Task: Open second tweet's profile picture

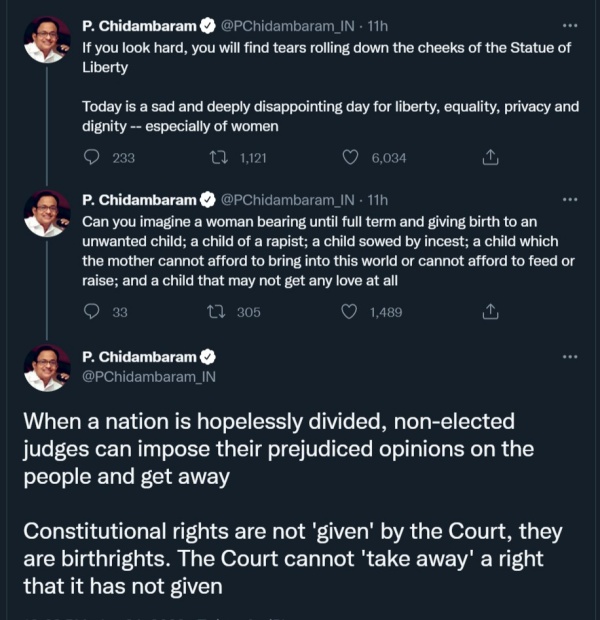Action: tap(47, 212)
